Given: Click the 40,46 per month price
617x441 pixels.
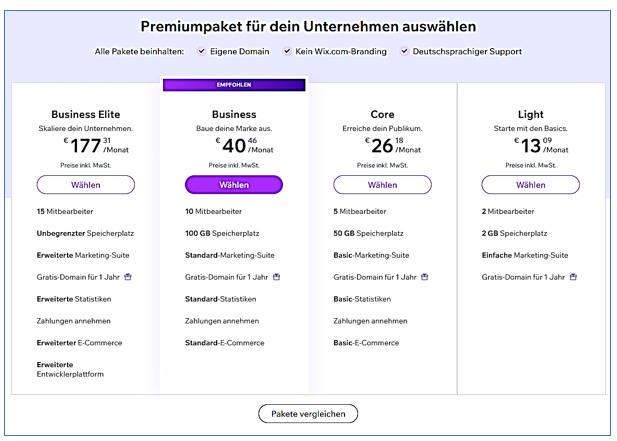Looking at the screenshot, I should [244, 146].
